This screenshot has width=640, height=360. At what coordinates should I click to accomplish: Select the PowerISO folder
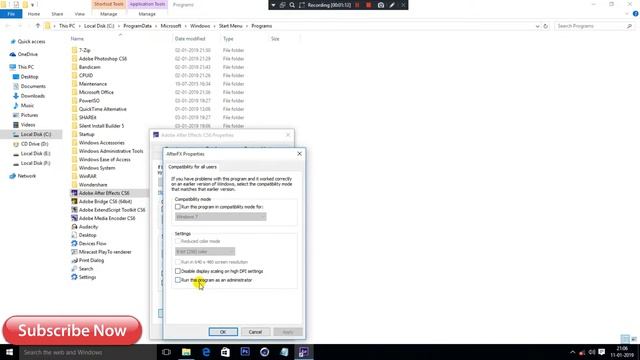(x=89, y=101)
